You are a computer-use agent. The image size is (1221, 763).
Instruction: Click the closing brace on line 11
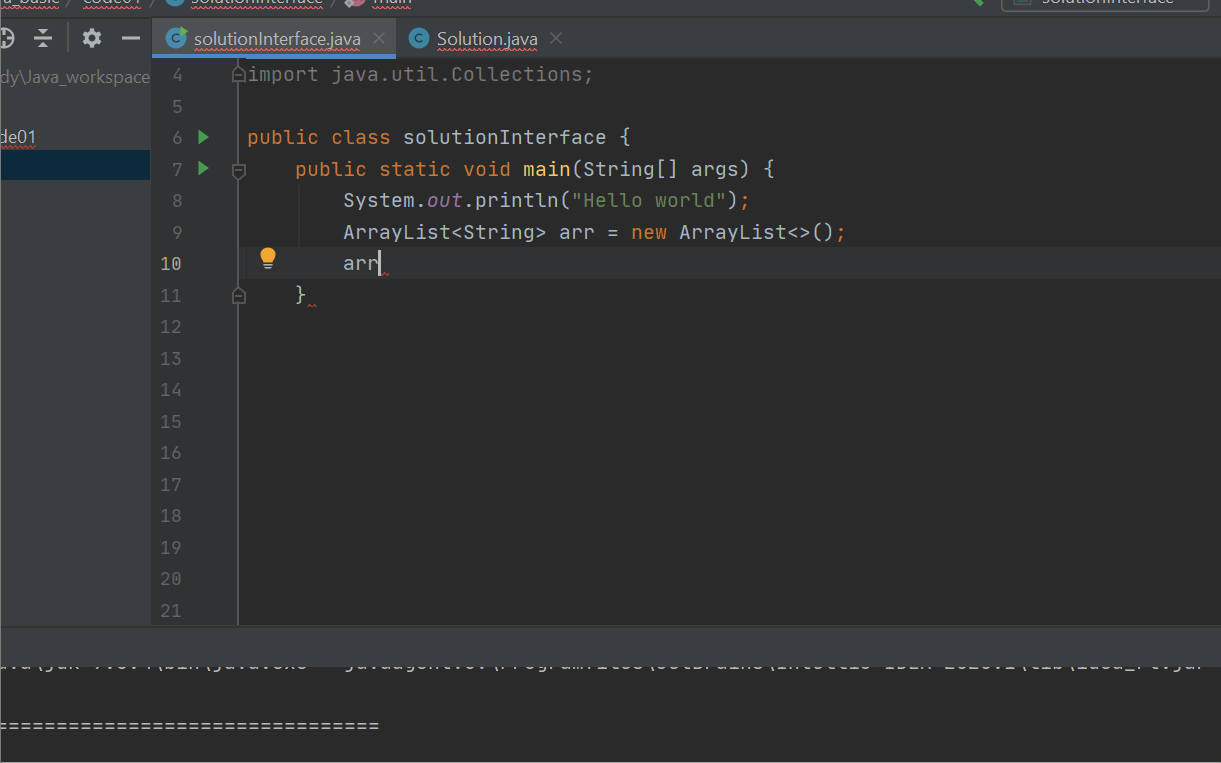click(300, 295)
